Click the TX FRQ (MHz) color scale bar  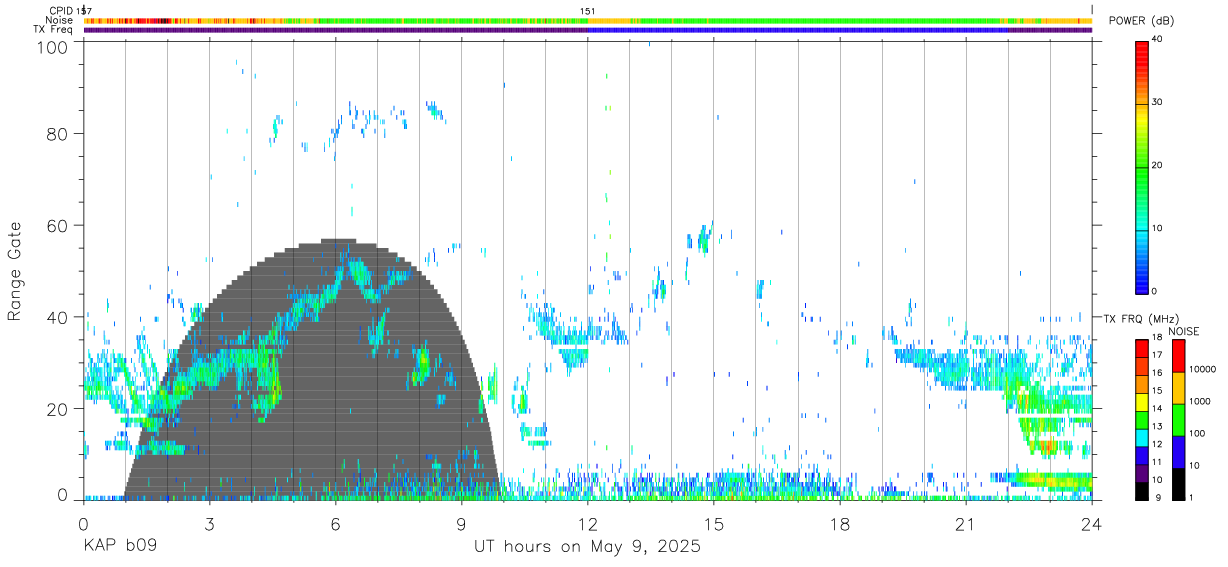[x=1142, y=419]
